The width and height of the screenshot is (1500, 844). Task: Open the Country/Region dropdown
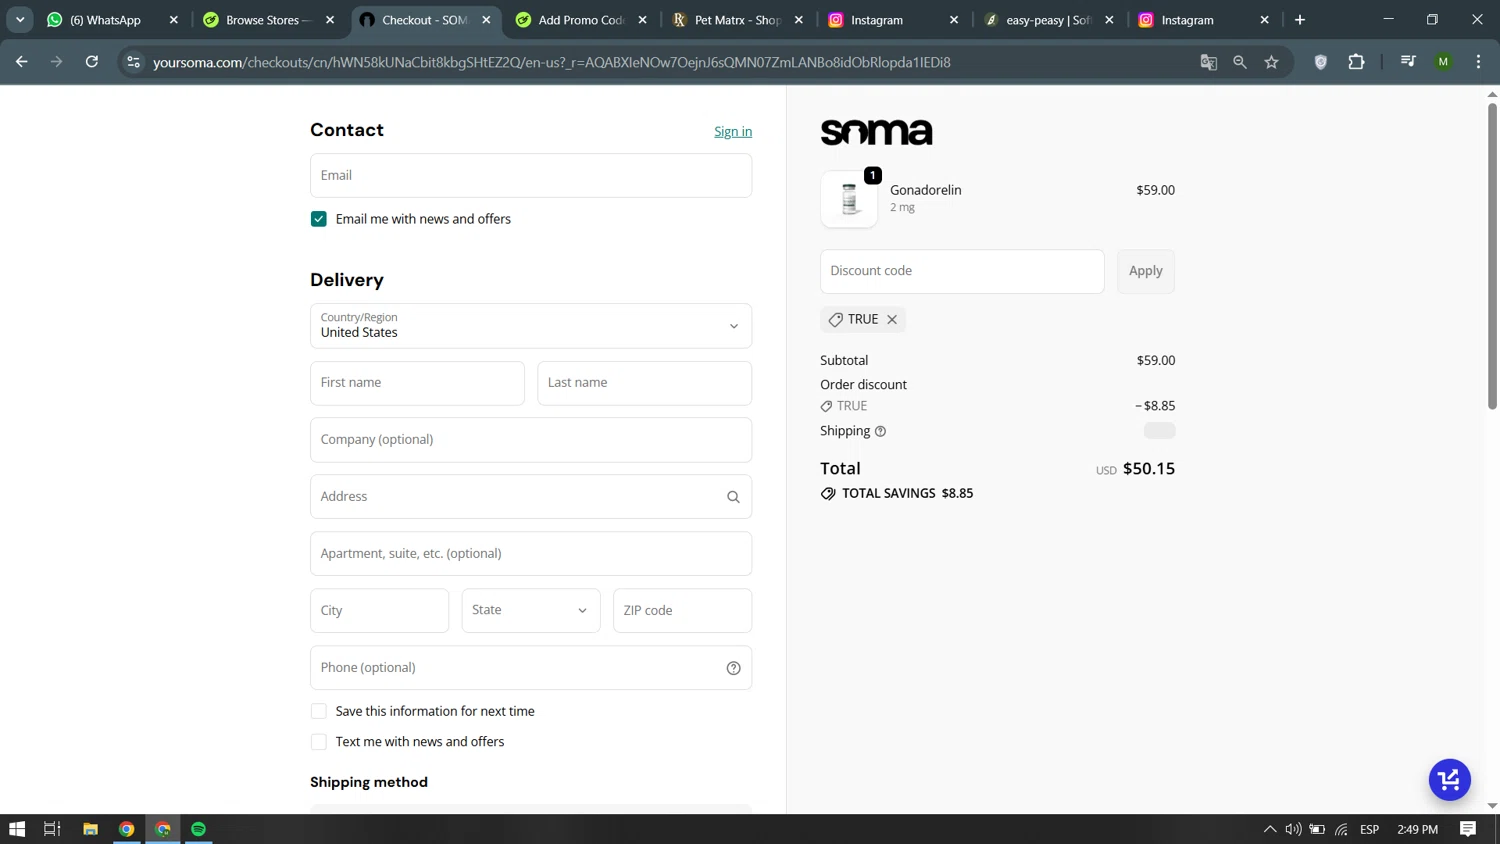(x=531, y=326)
